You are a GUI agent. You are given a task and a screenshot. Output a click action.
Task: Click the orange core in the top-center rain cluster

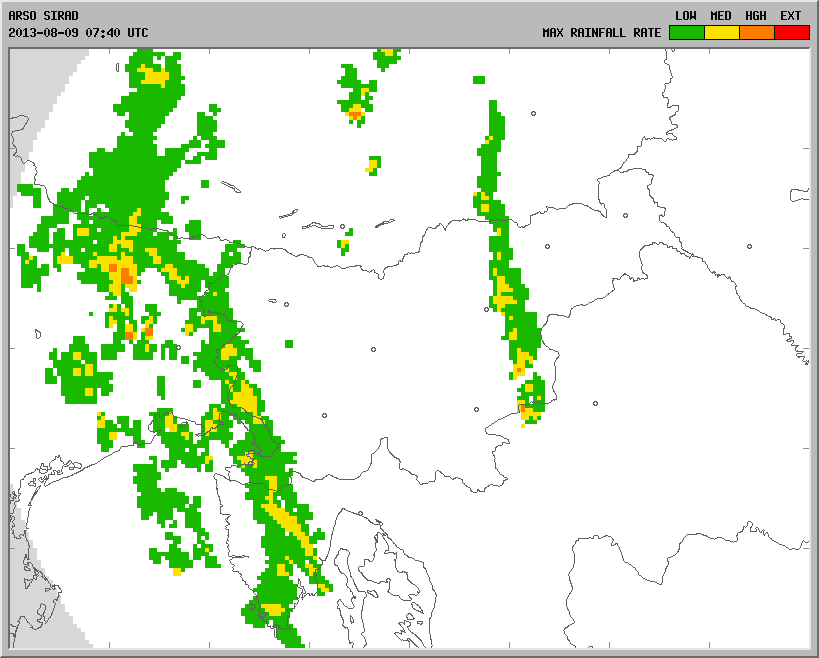[x=355, y=113]
